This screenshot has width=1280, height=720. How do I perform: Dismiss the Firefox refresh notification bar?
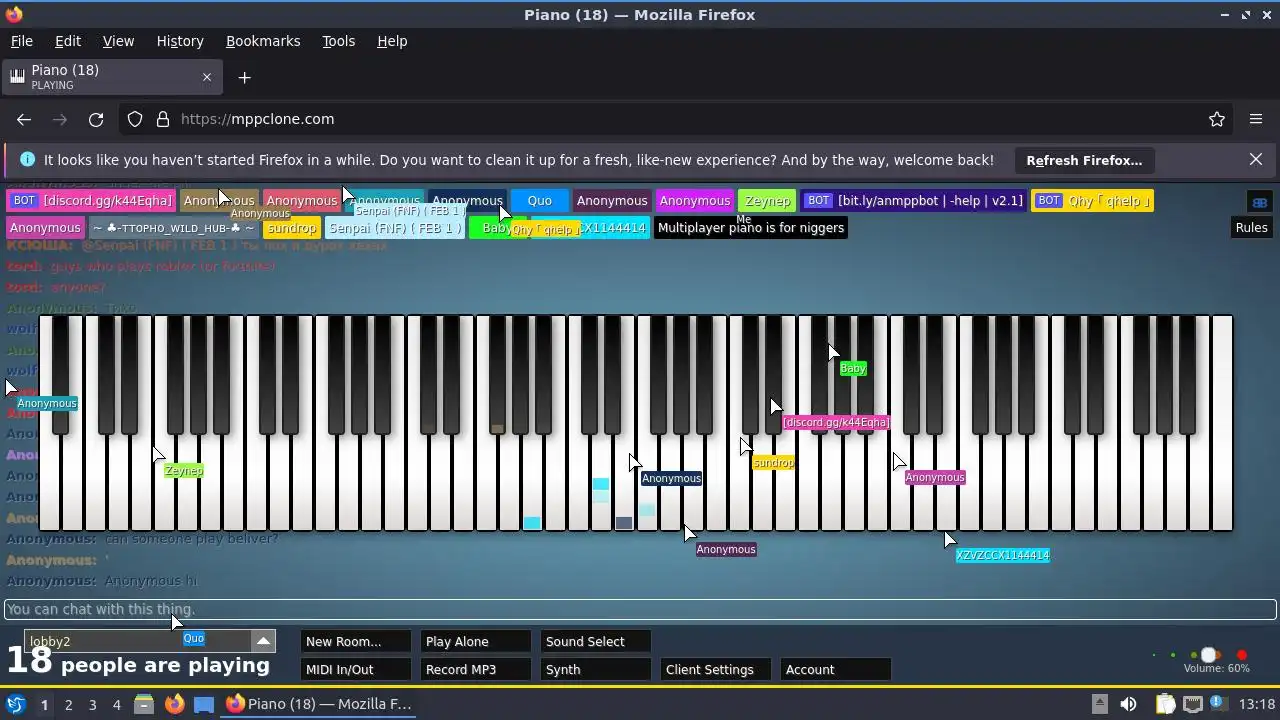(1256, 160)
